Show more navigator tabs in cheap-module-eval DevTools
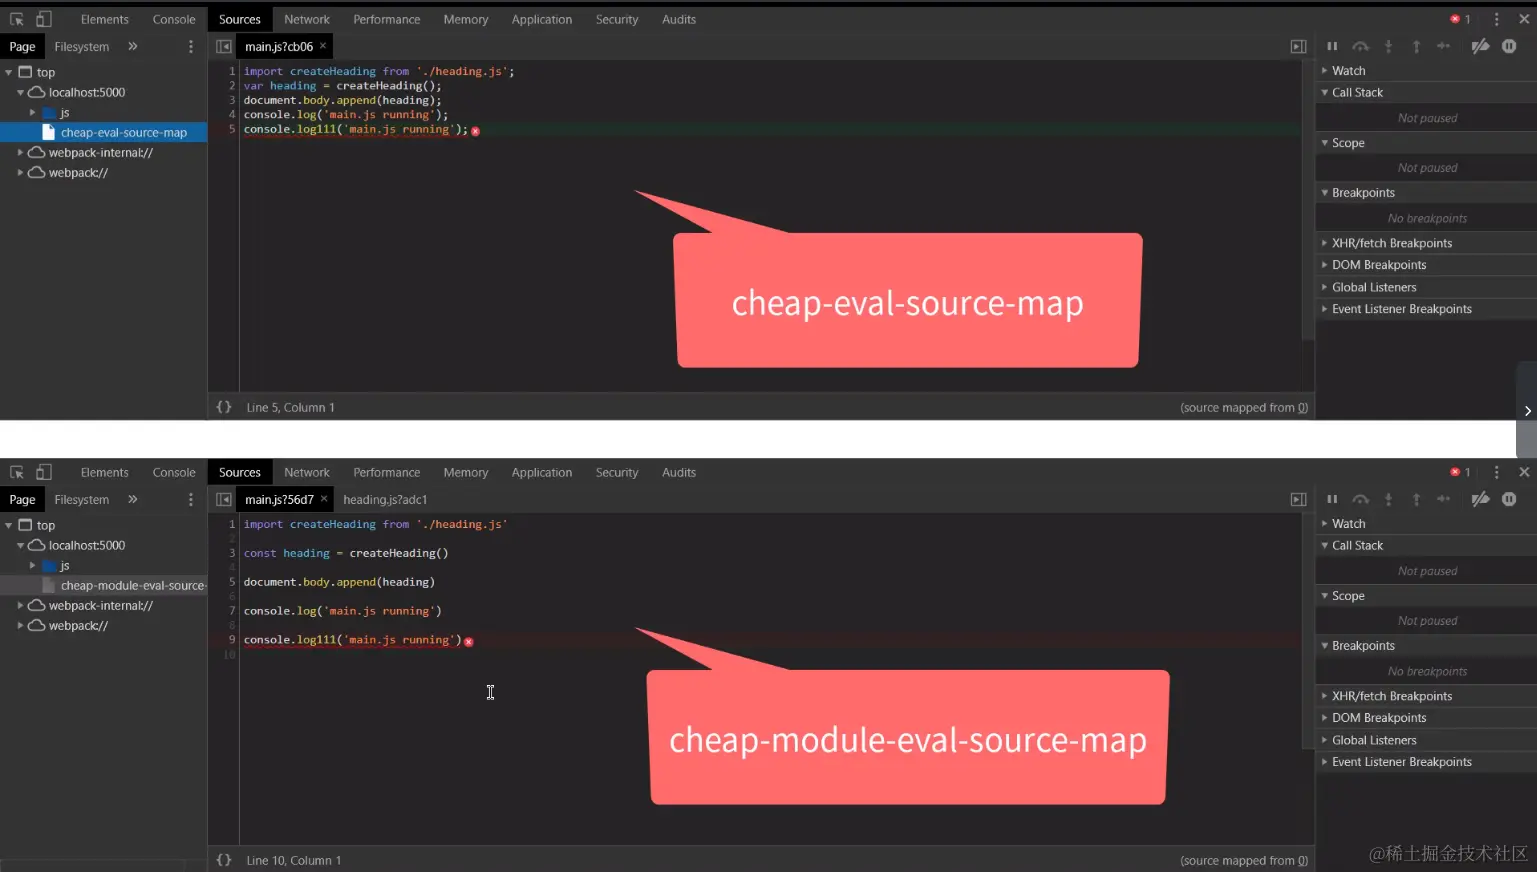 pyautogui.click(x=133, y=499)
